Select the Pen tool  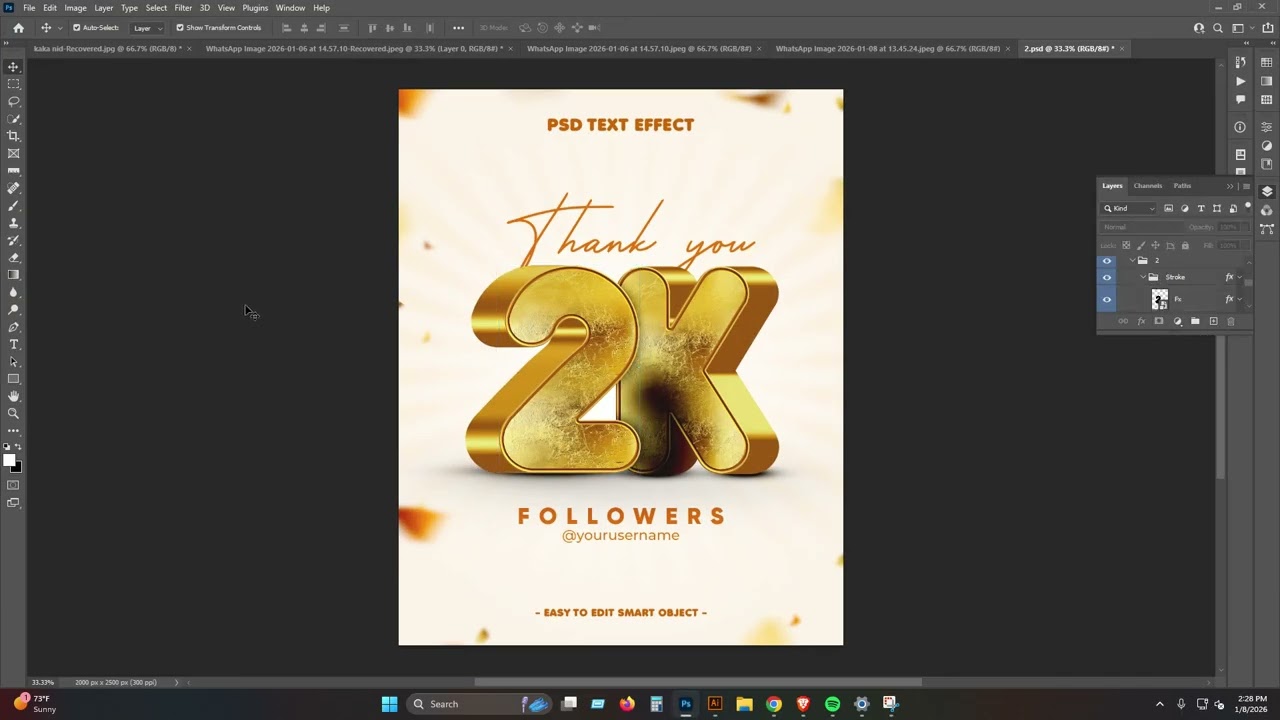point(13,327)
